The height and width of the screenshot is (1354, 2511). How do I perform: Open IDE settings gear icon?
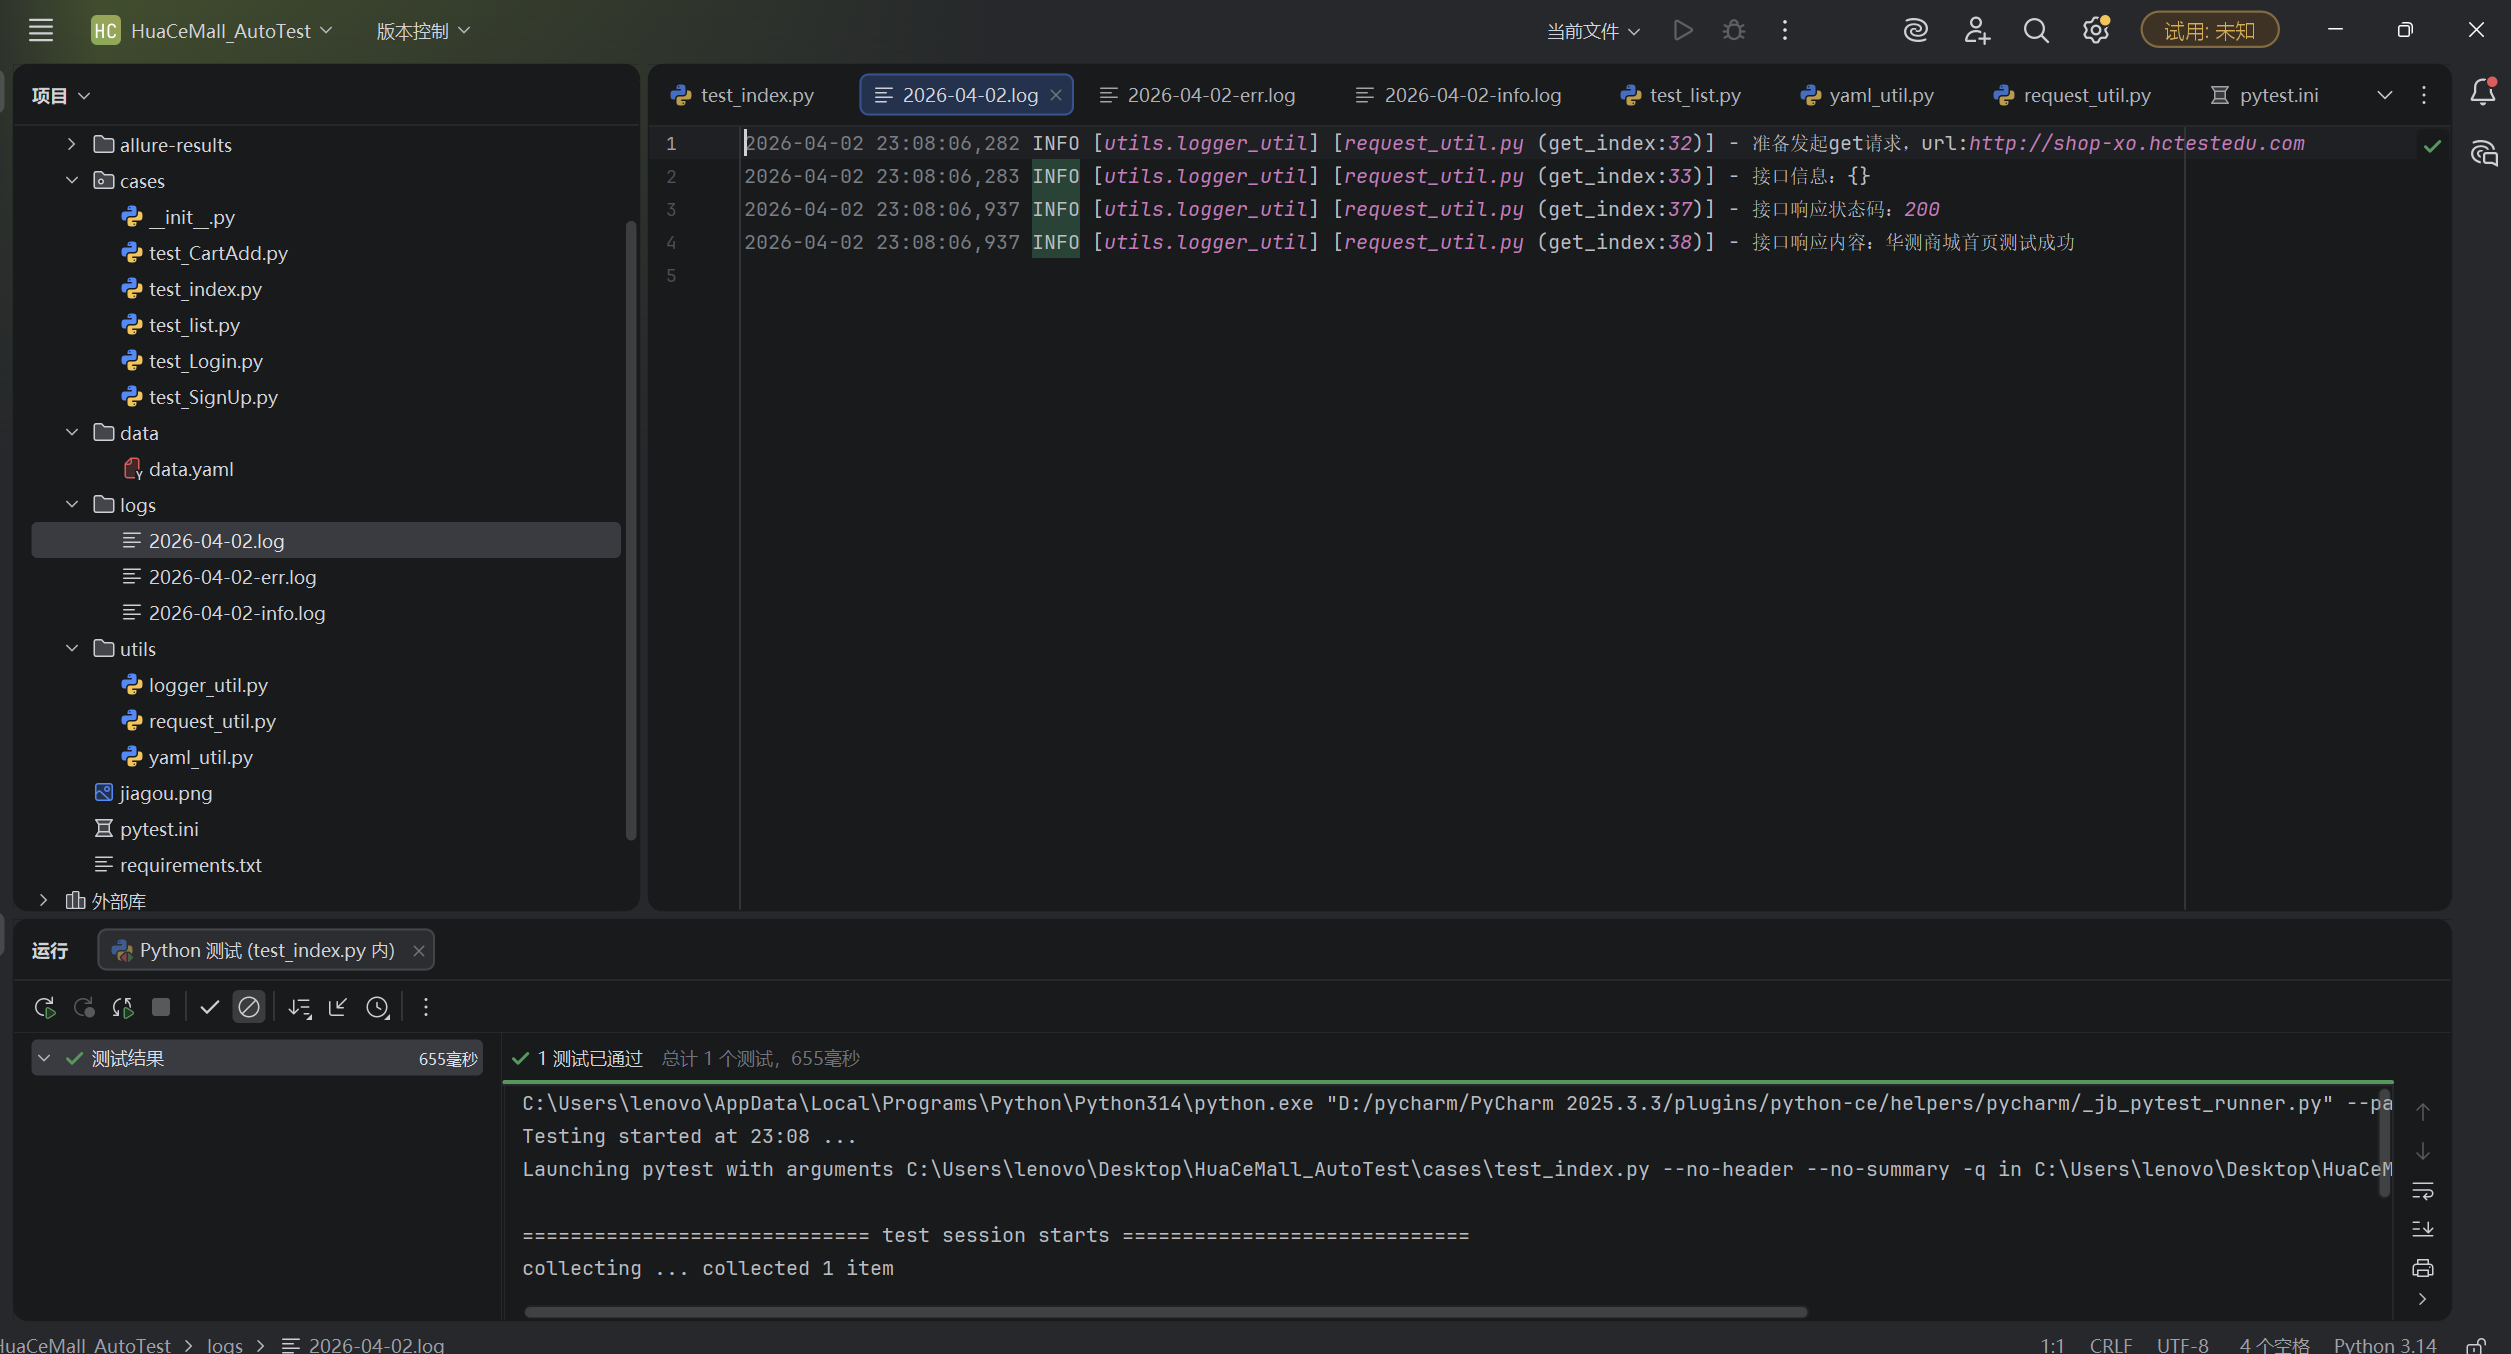[x=2096, y=31]
